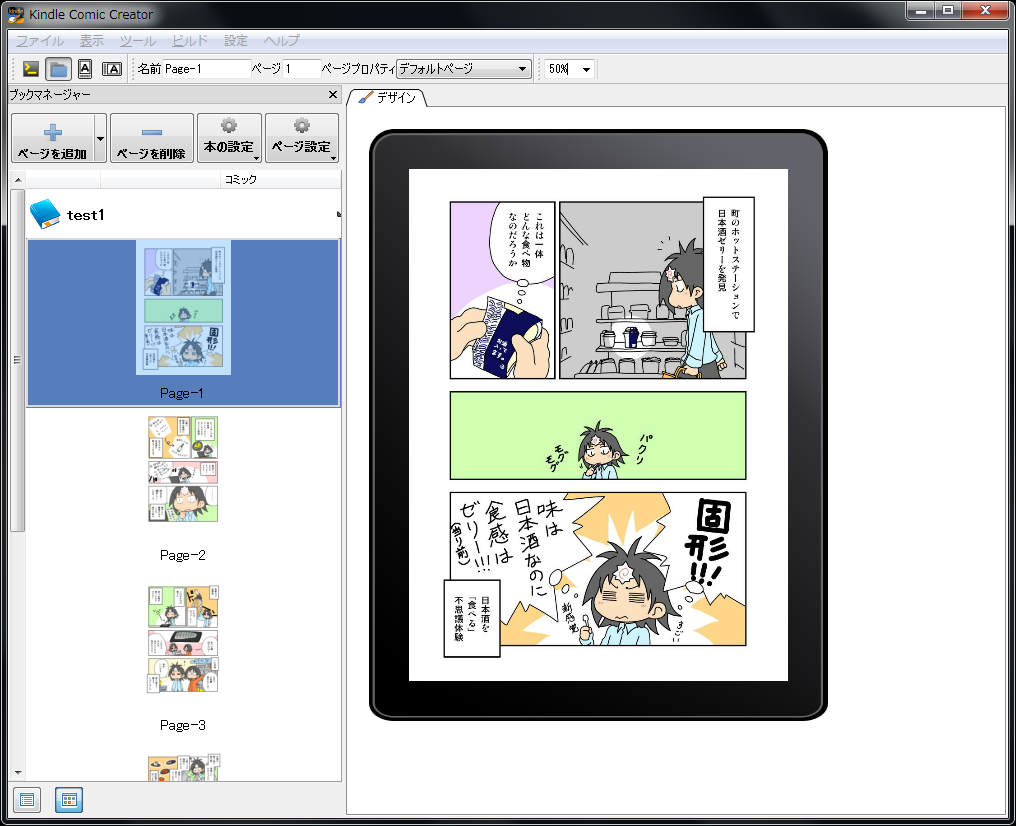The image size is (1016, 826).
Task: Open ページ設定 page settings
Action: [x=301, y=138]
